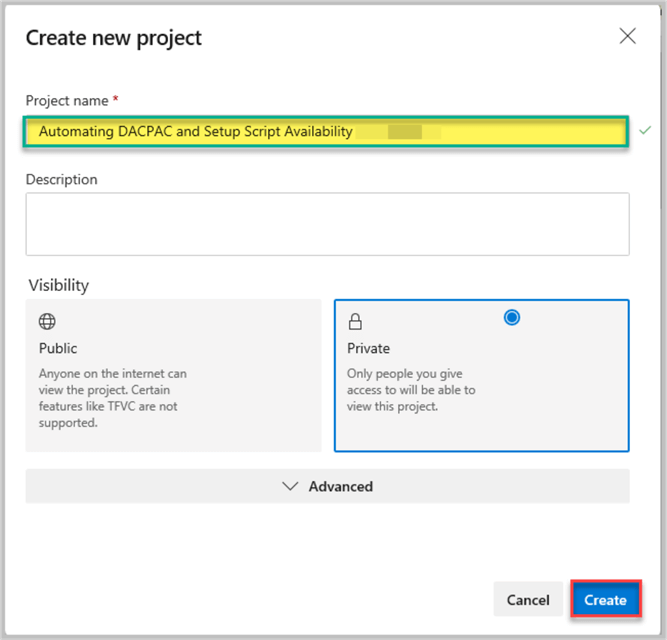Choose the Private label in visibility options
Image resolution: width=667 pixels, height=640 pixels.
coord(366,348)
